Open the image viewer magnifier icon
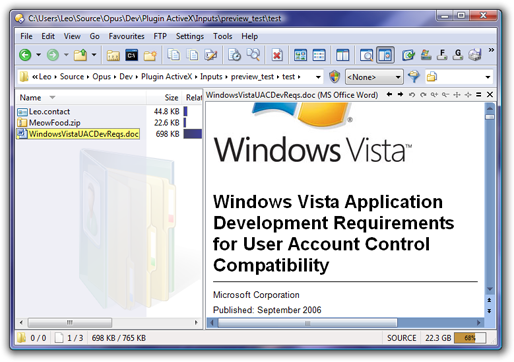514x362 pixels. (x=366, y=55)
